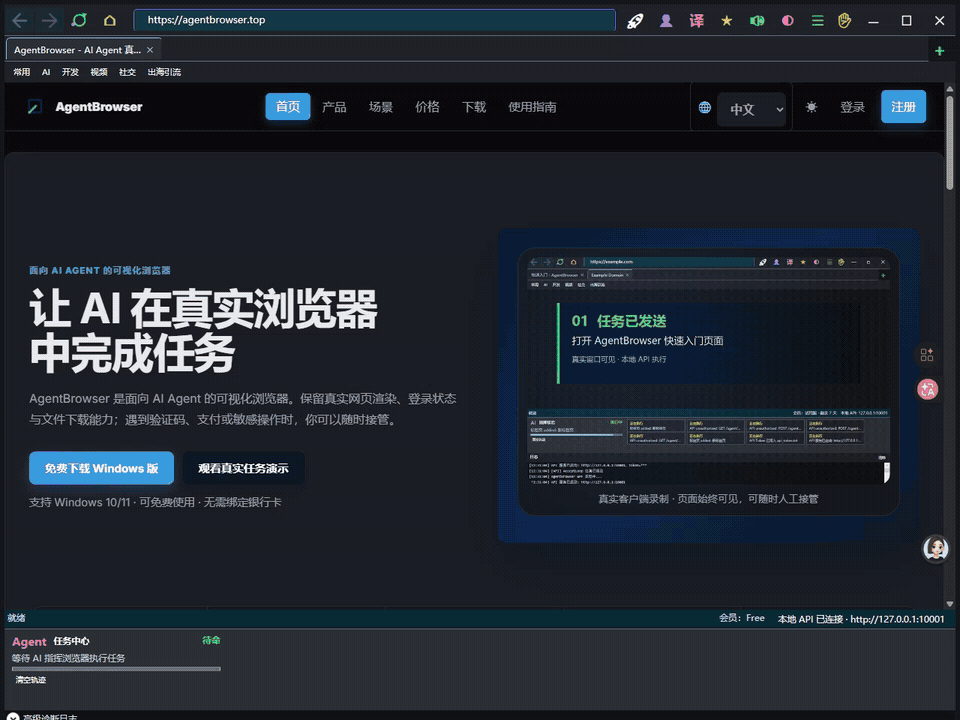The image size is (960, 720).
Task: Go to the 价格 nav item
Action: coord(427,107)
